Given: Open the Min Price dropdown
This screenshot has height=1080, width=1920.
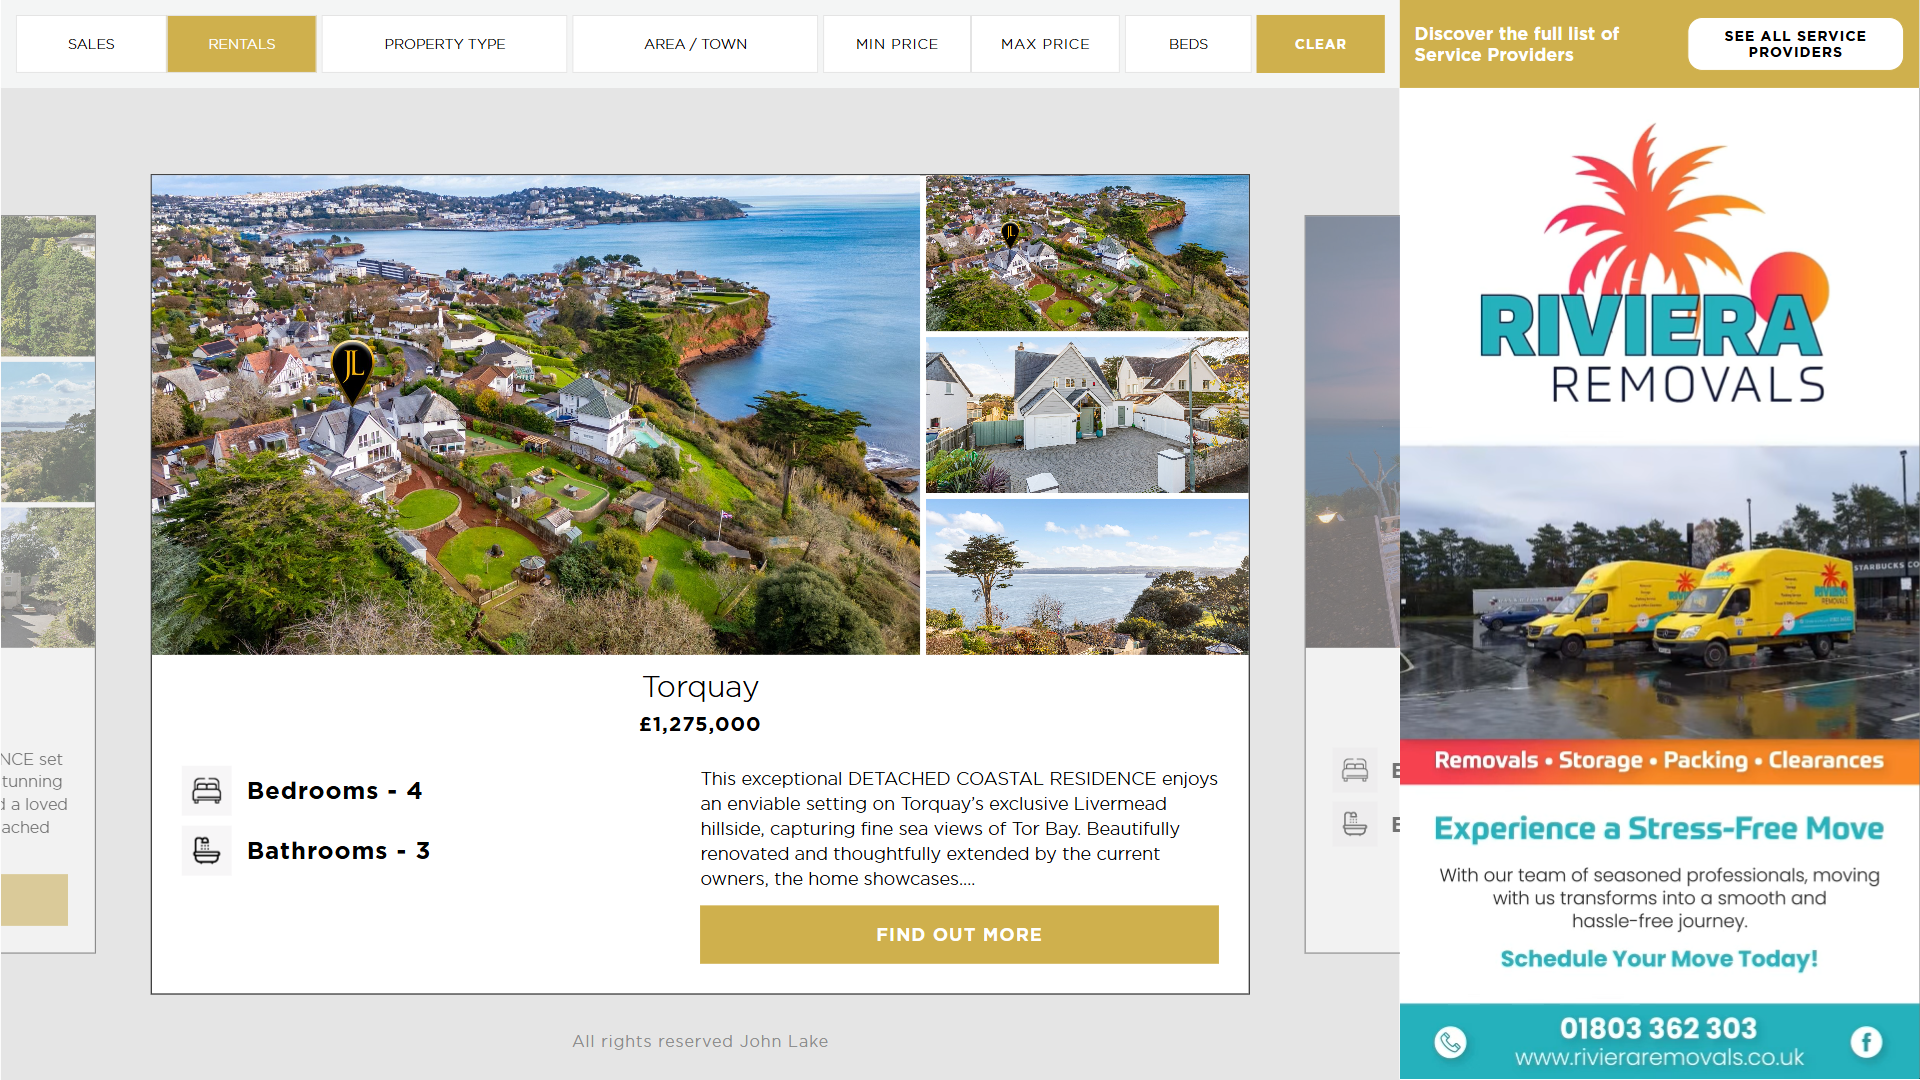Looking at the screenshot, I should click(x=897, y=44).
